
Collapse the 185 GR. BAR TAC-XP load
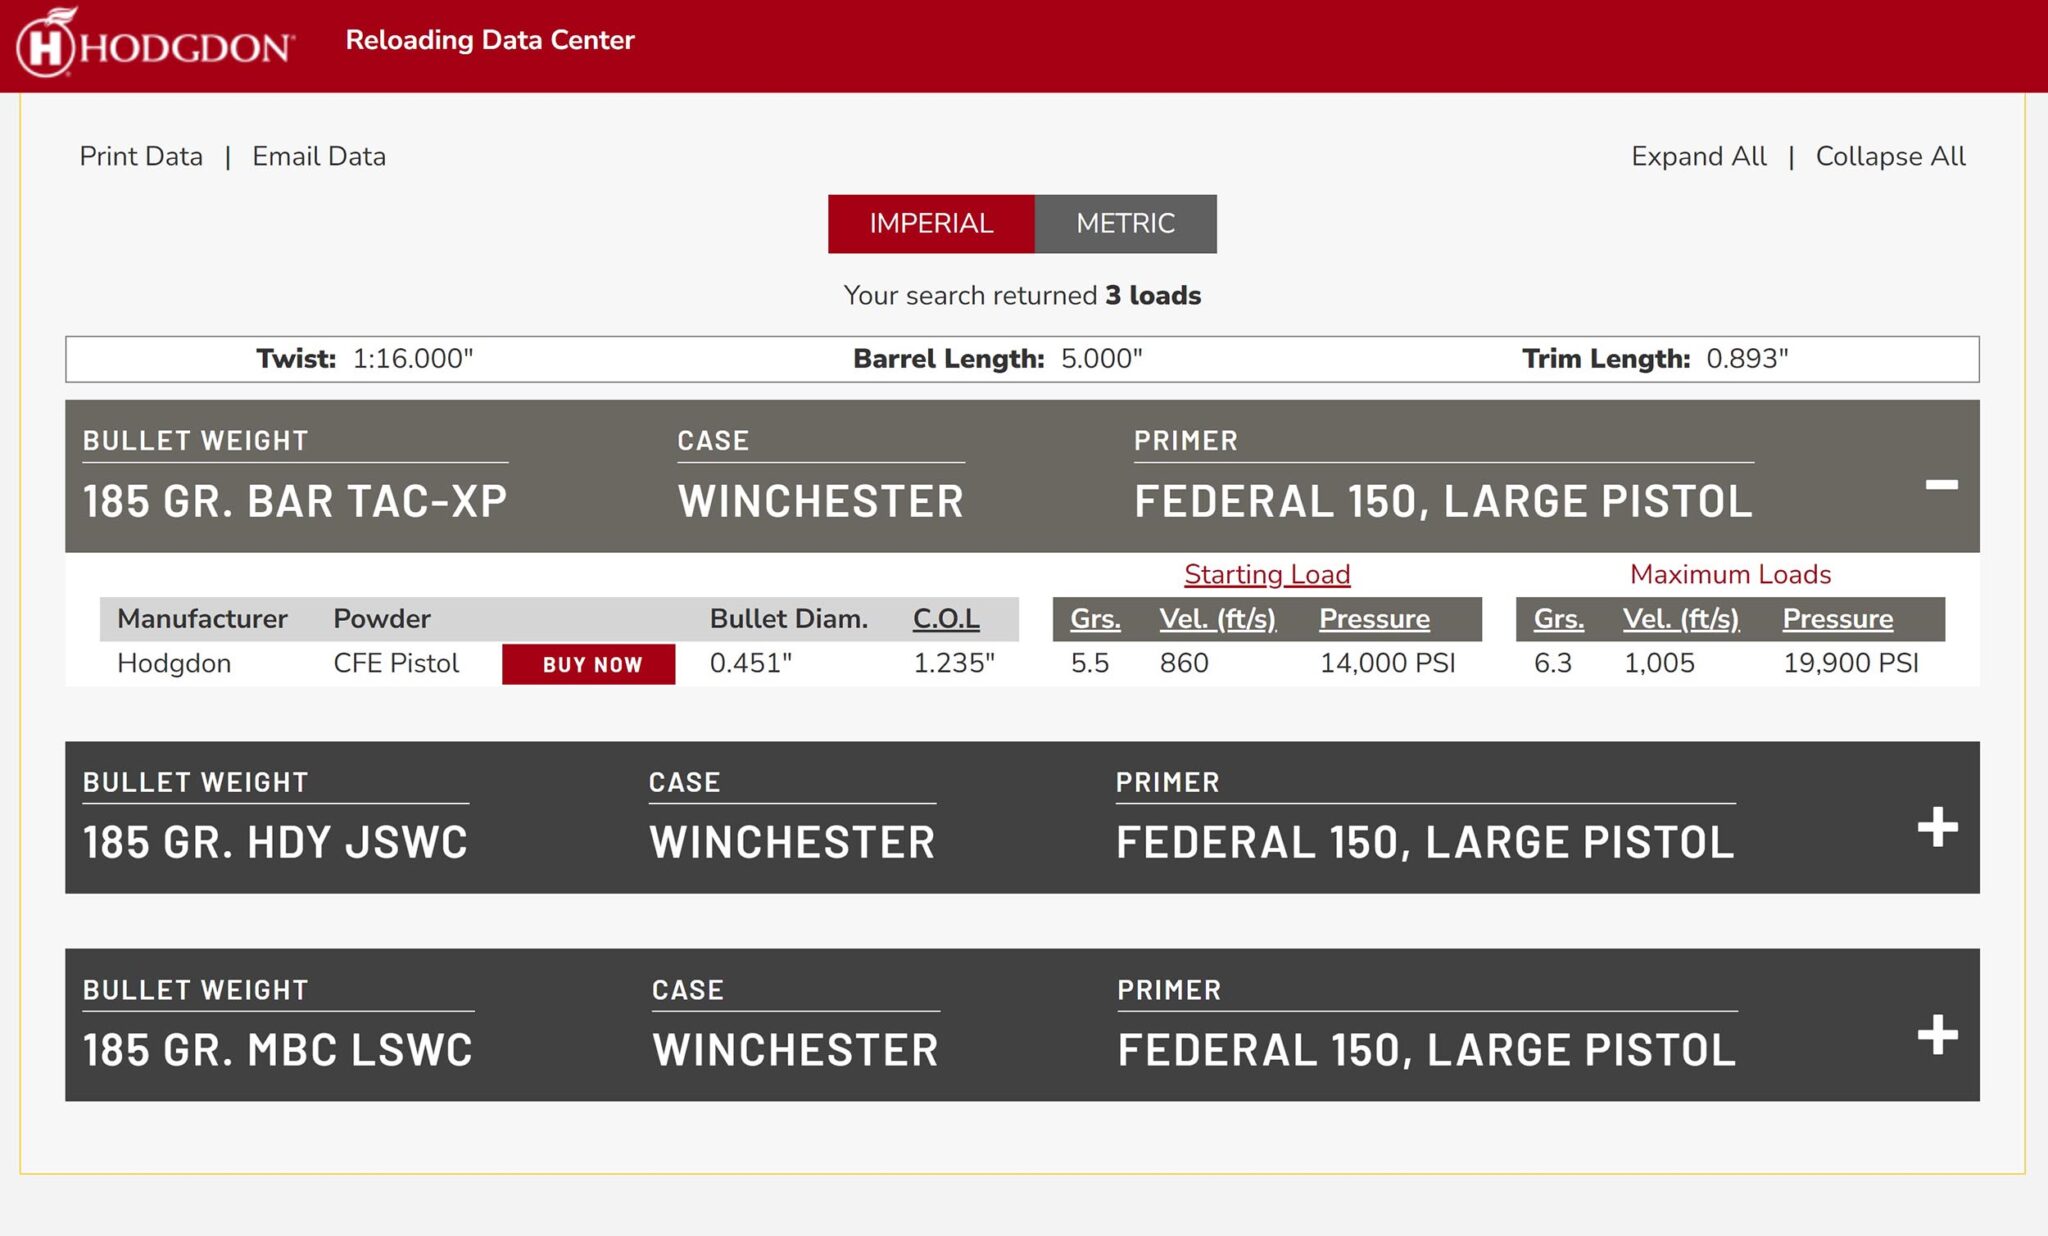(x=1941, y=485)
